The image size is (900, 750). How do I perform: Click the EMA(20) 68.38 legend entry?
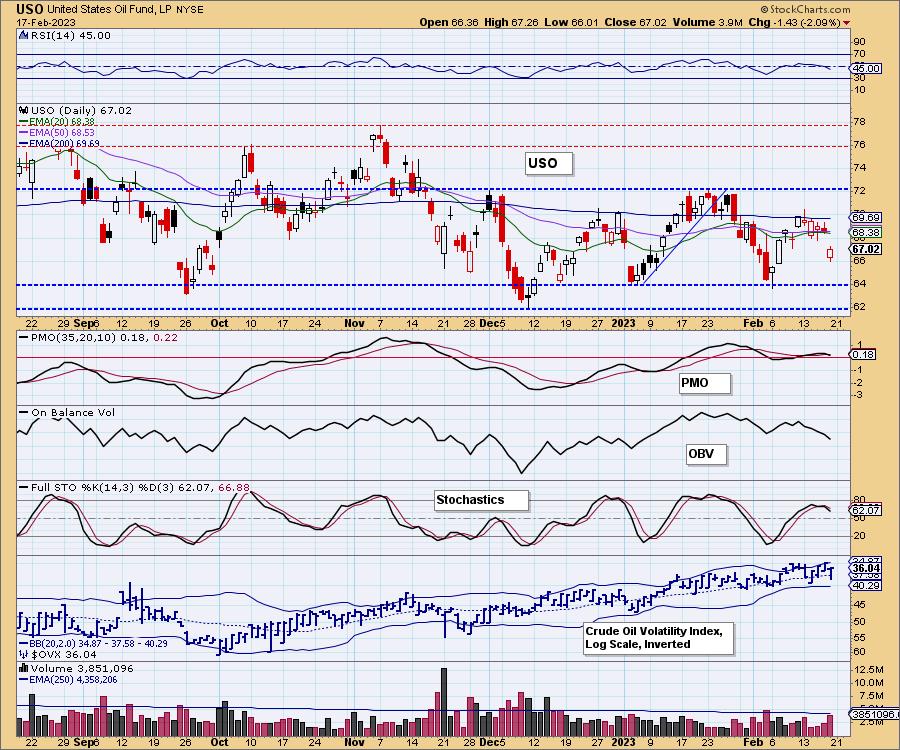point(57,122)
